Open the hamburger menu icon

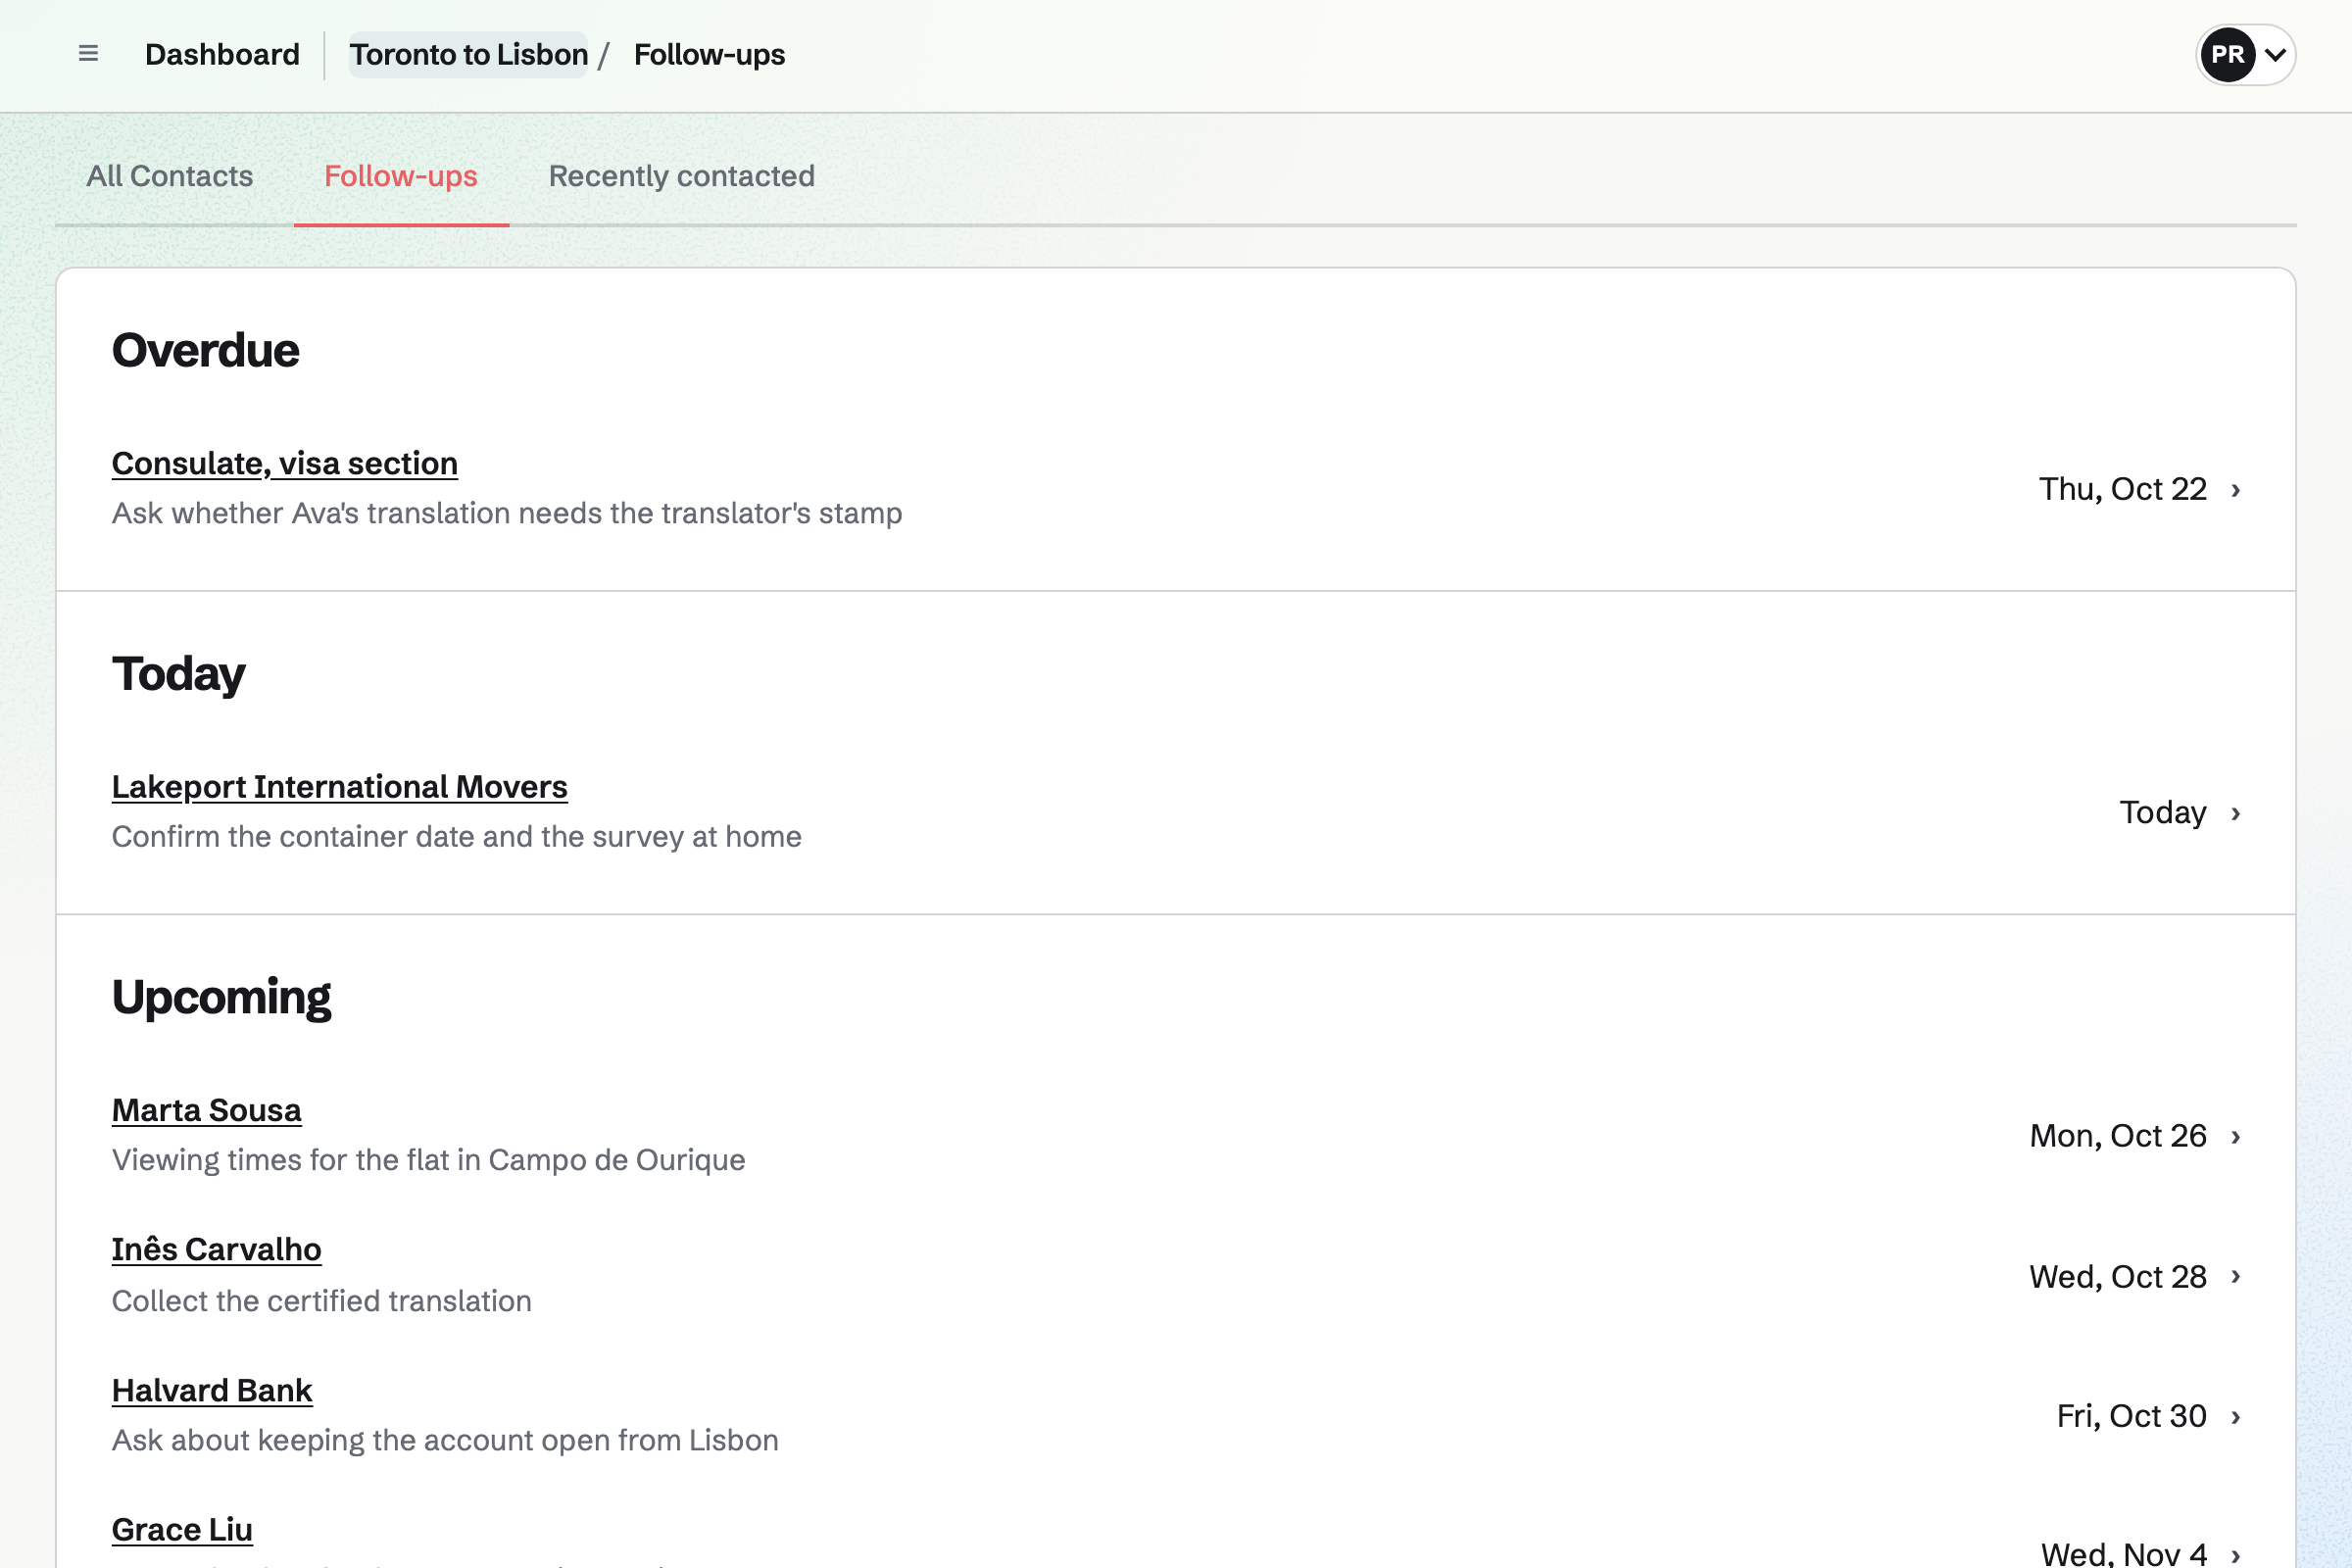tap(88, 54)
